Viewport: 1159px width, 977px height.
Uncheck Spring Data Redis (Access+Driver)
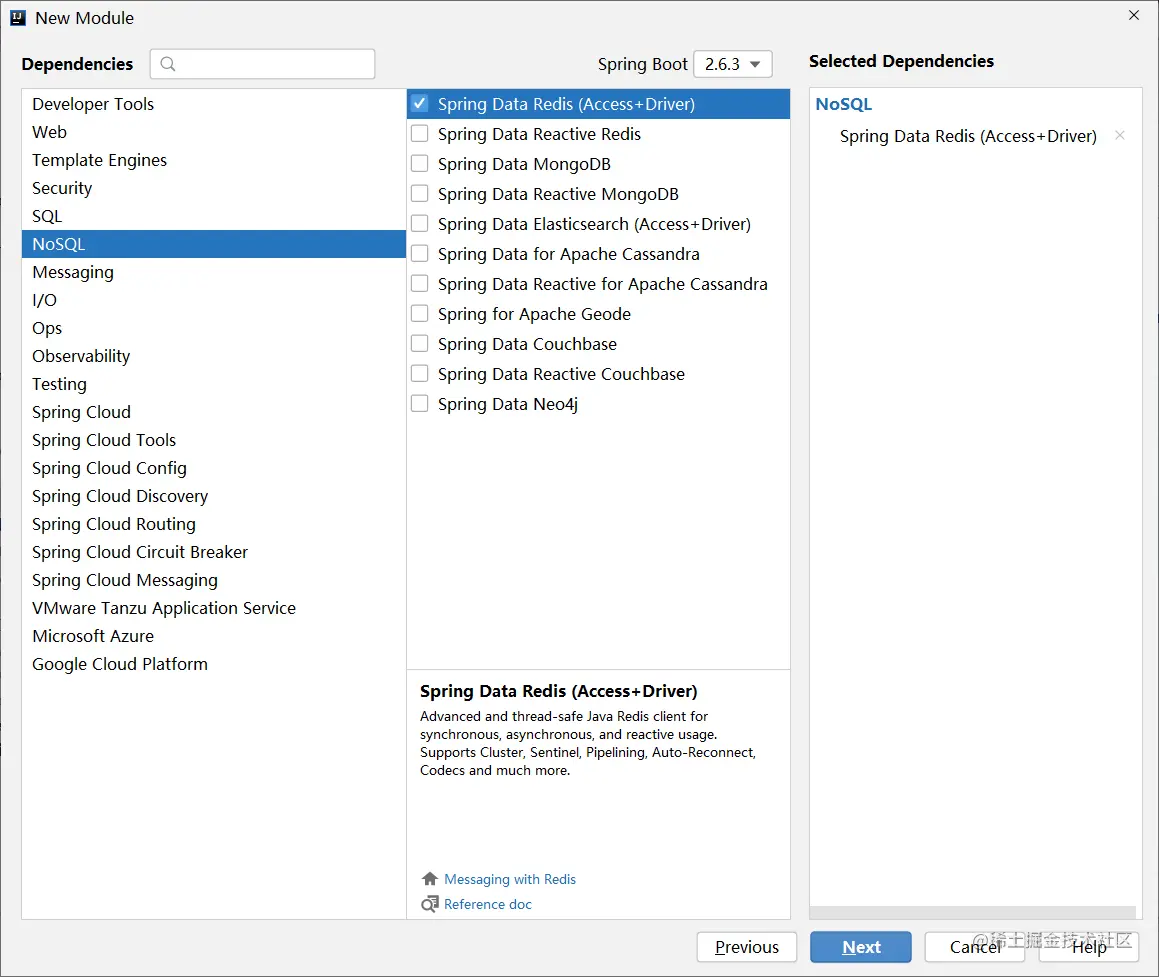[419, 103]
